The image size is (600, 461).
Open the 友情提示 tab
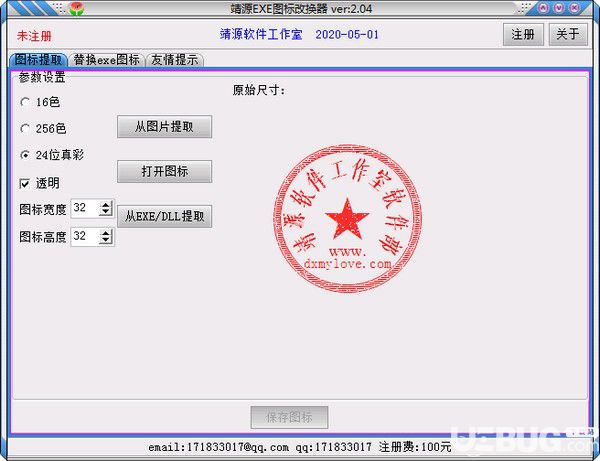(174, 60)
